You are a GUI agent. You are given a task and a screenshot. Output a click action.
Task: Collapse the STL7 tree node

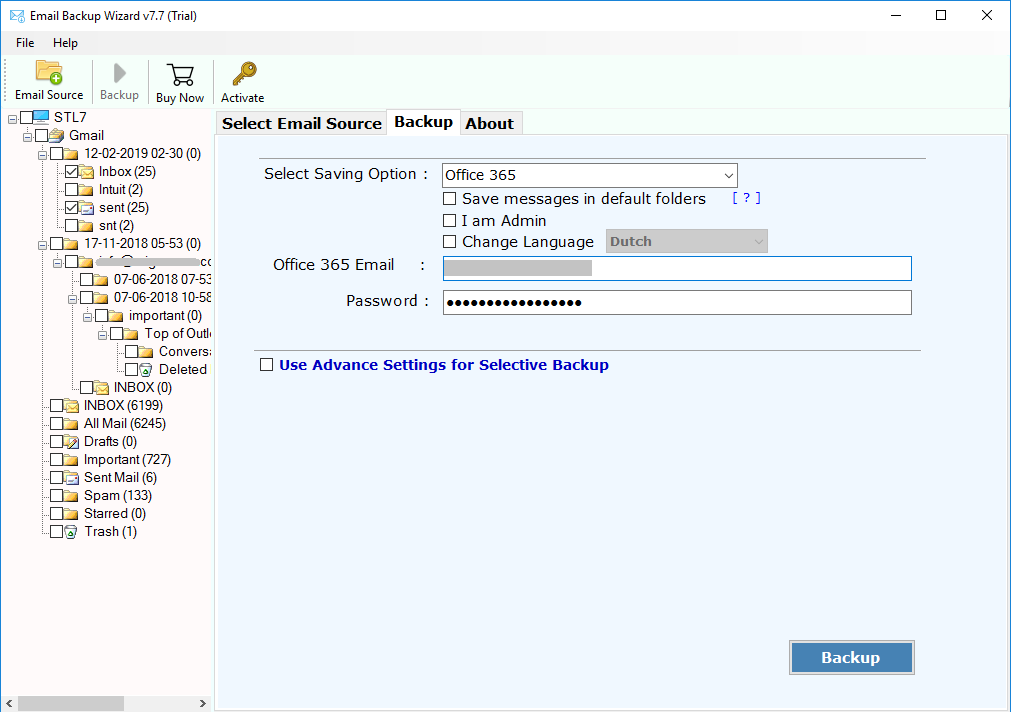[x=12, y=119]
